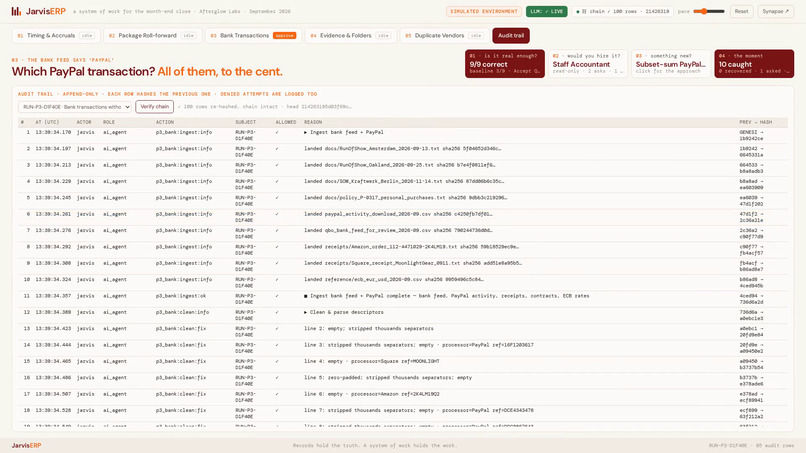Click the line 4 Square ref=MOONLIGHT row

[403, 365]
